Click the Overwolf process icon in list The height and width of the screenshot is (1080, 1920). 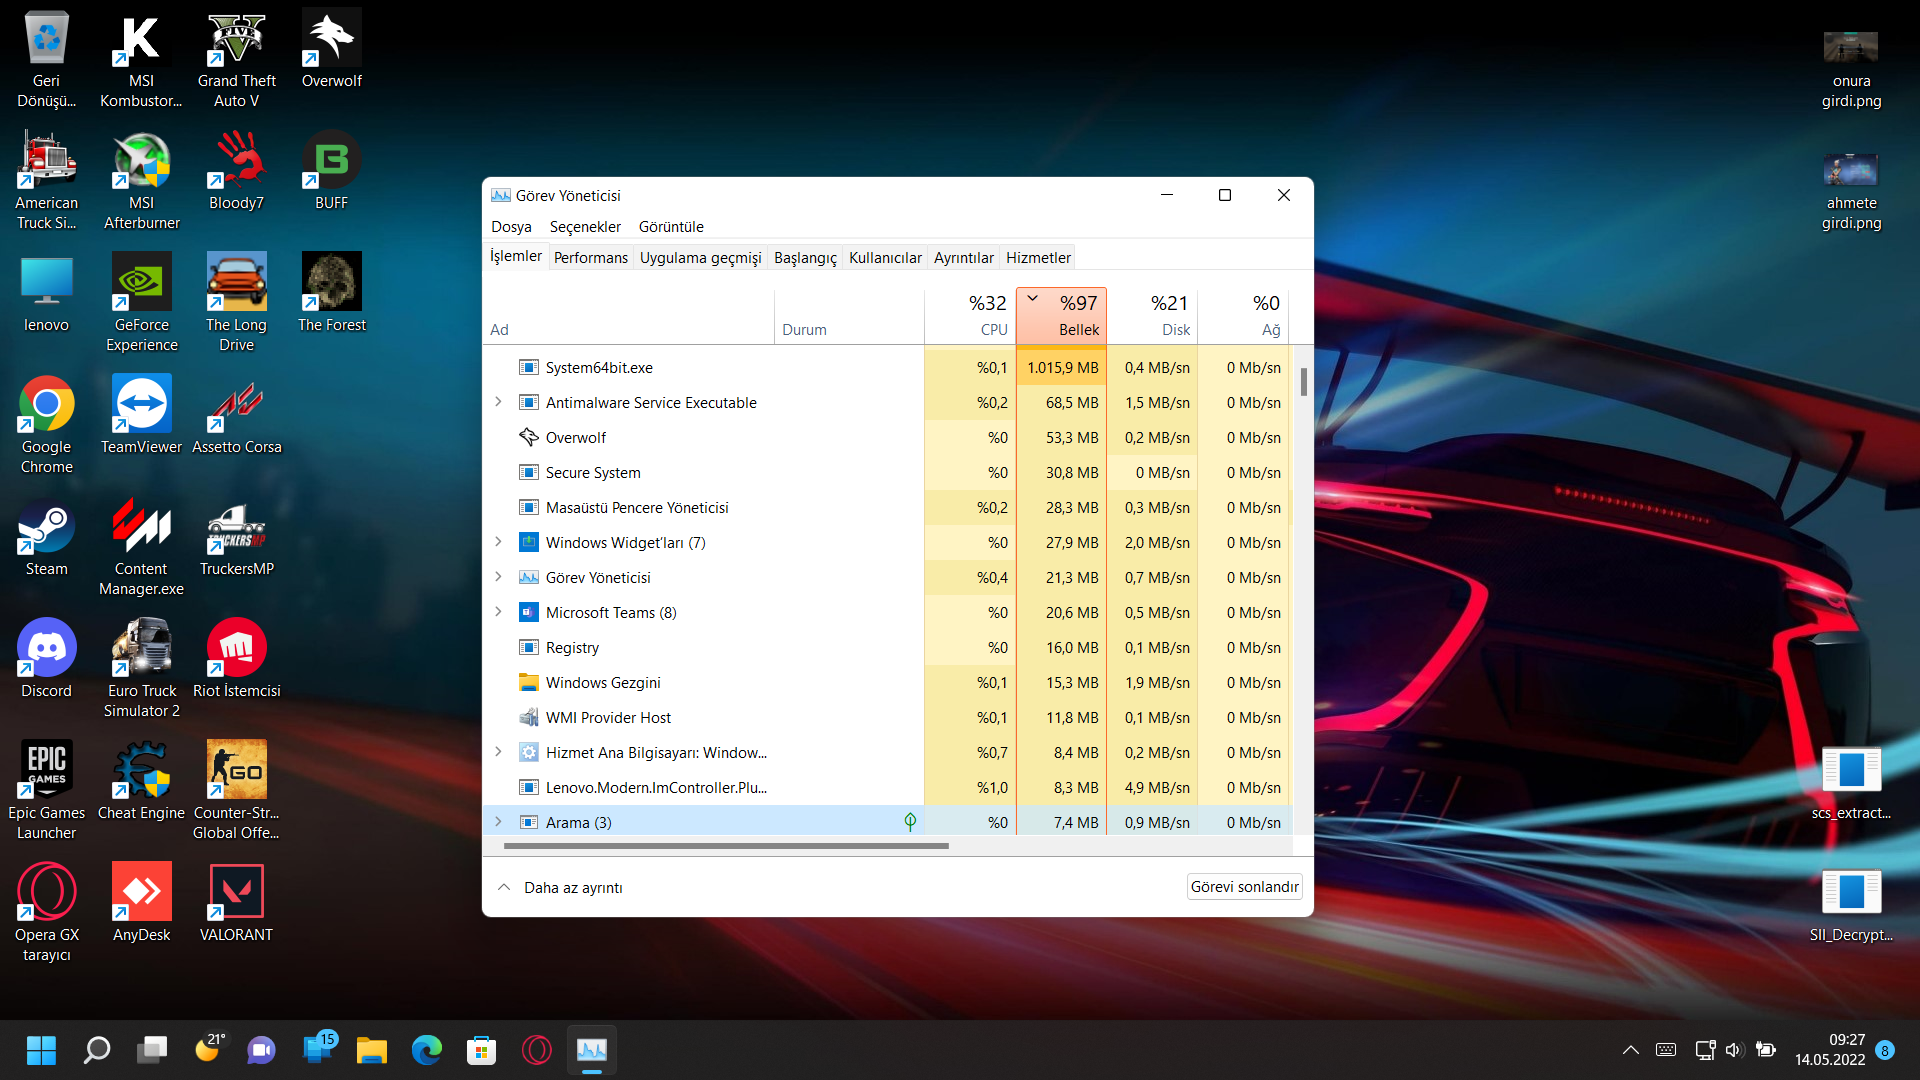coord(528,437)
